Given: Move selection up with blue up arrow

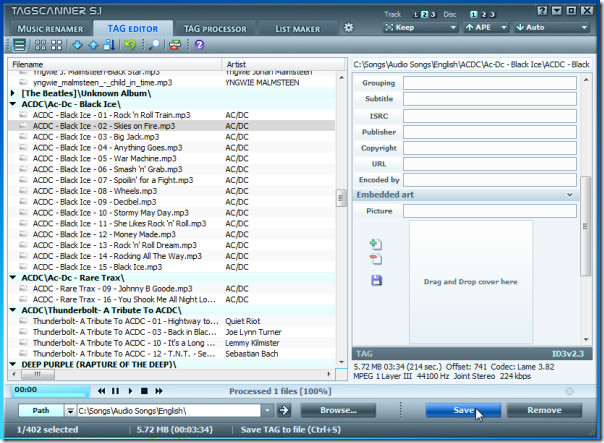Looking at the screenshot, I should coord(93,45).
